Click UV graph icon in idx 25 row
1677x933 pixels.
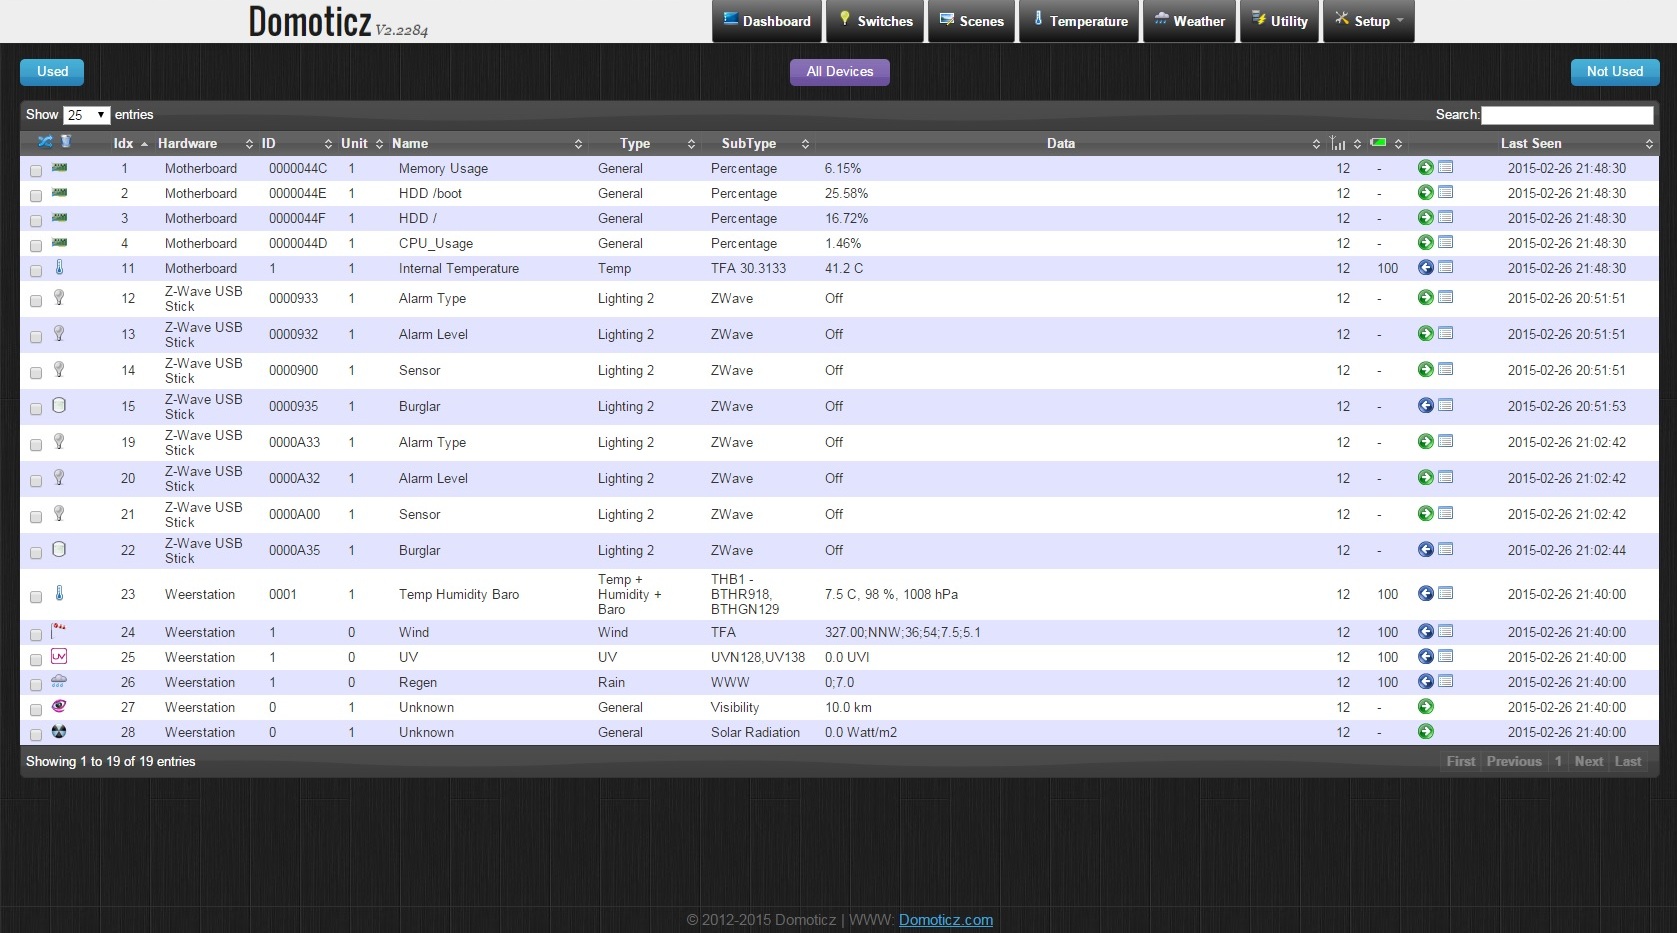point(59,656)
